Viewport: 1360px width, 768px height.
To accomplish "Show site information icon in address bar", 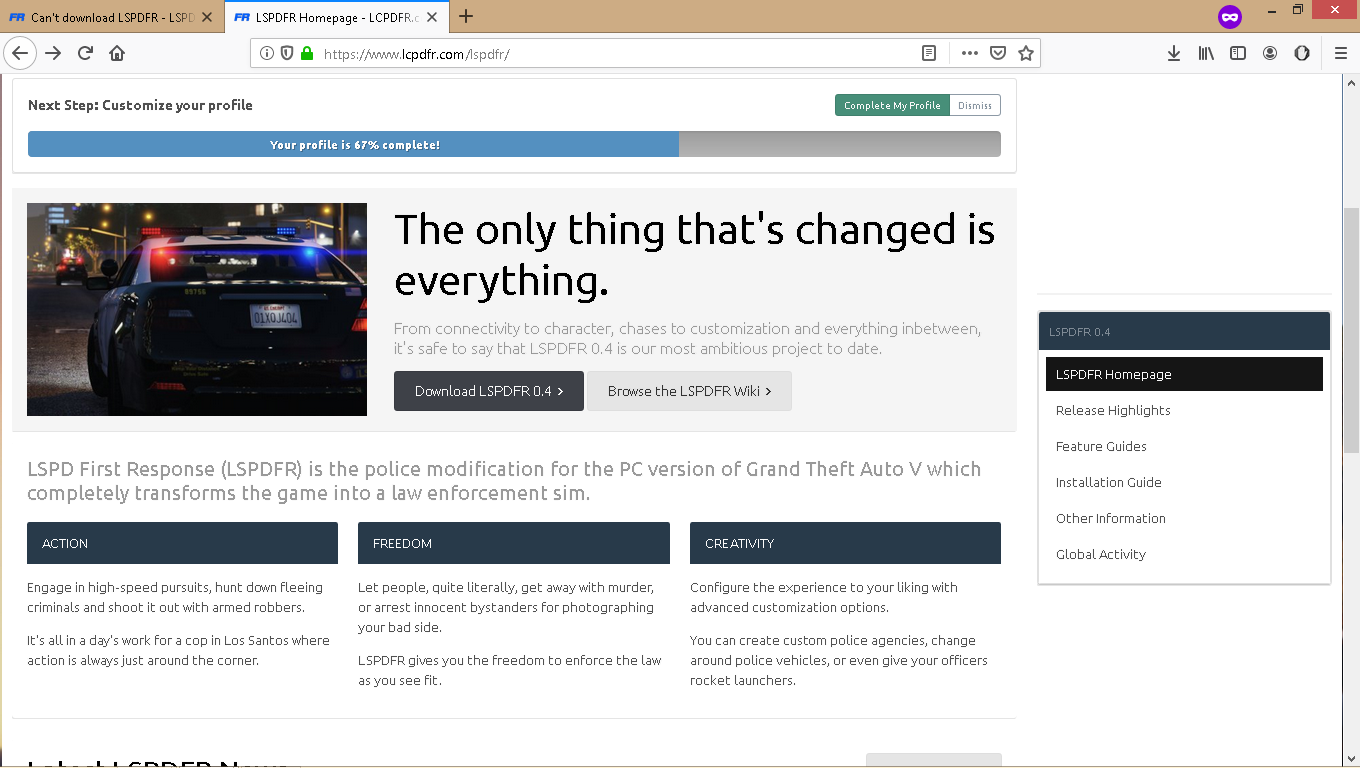I will pos(267,54).
